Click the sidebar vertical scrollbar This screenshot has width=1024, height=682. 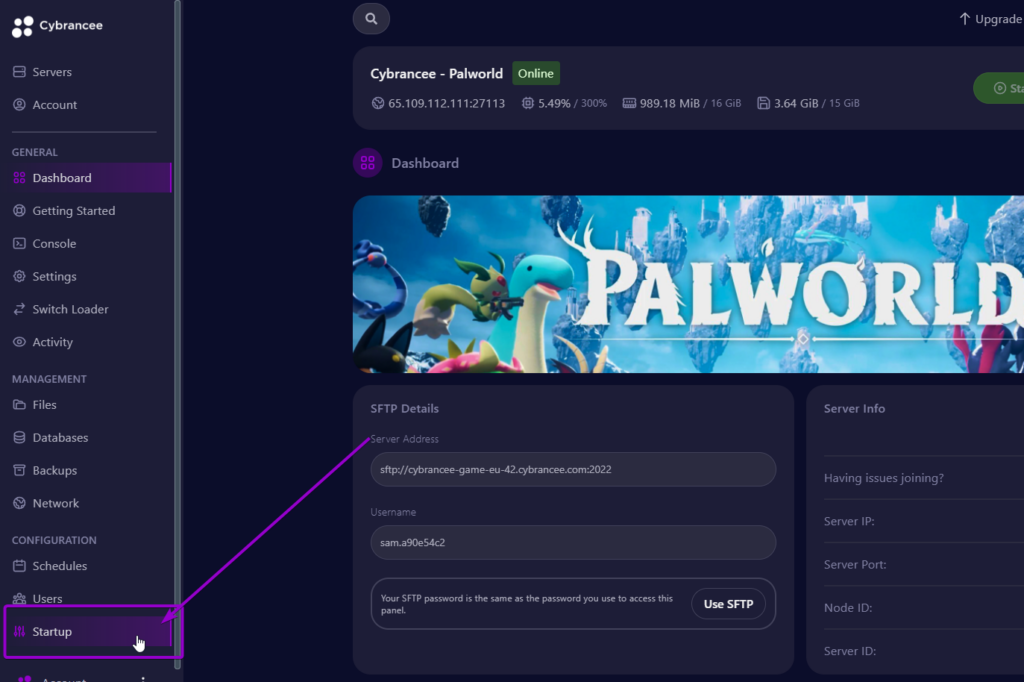click(x=177, y=333)
